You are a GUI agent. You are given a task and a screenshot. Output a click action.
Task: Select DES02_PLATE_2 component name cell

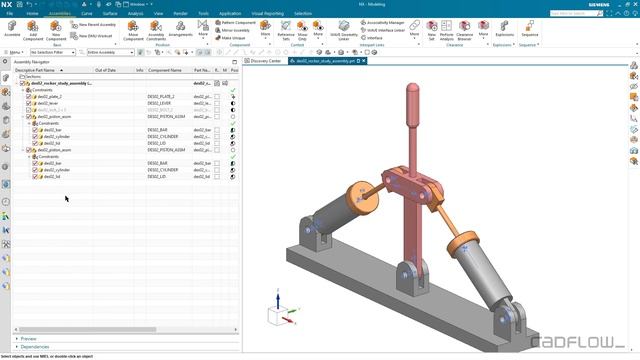(x=161, y=97)
